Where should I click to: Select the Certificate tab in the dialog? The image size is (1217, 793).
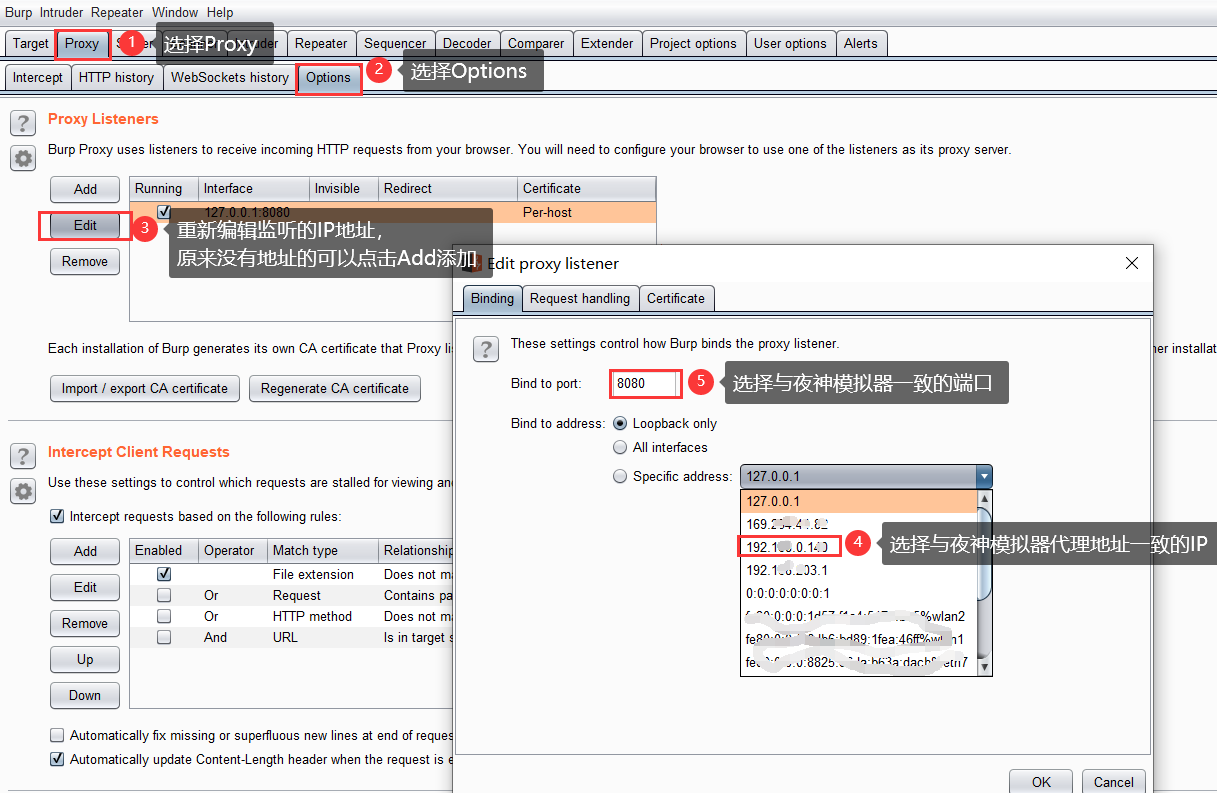[676, 298]
